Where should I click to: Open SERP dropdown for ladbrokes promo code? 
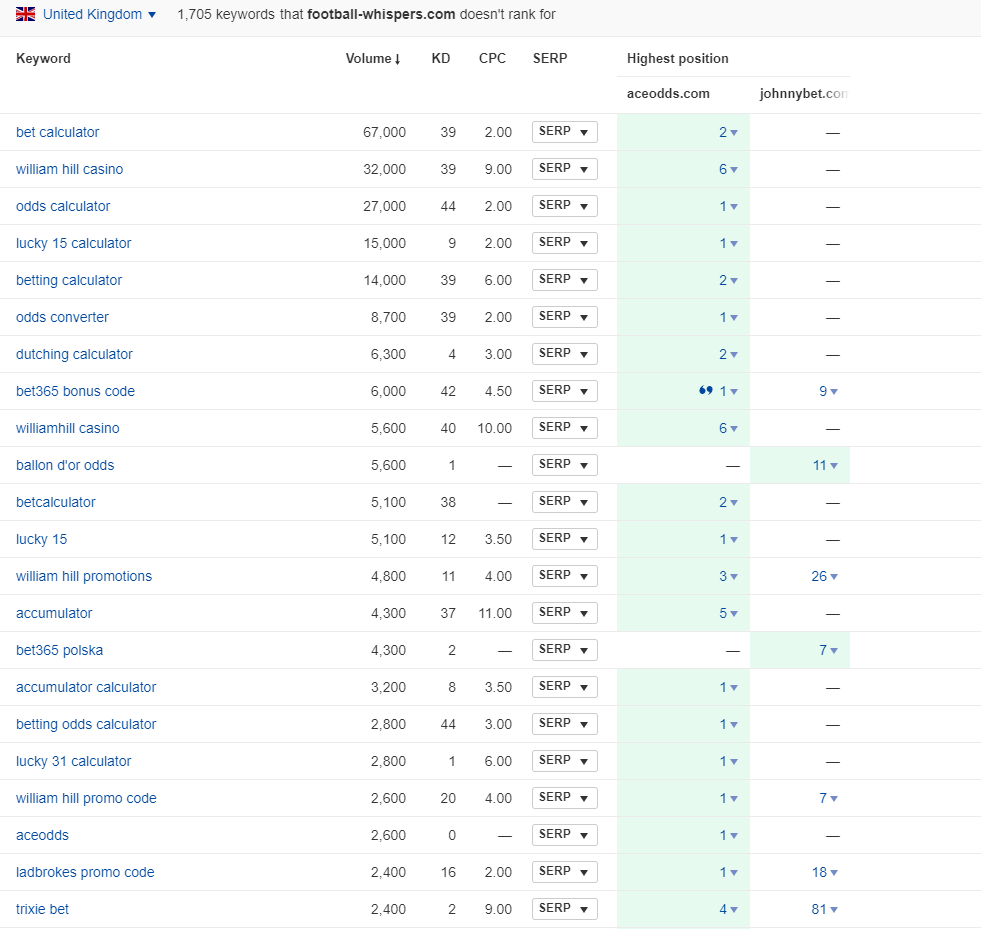tap(564, 872)
